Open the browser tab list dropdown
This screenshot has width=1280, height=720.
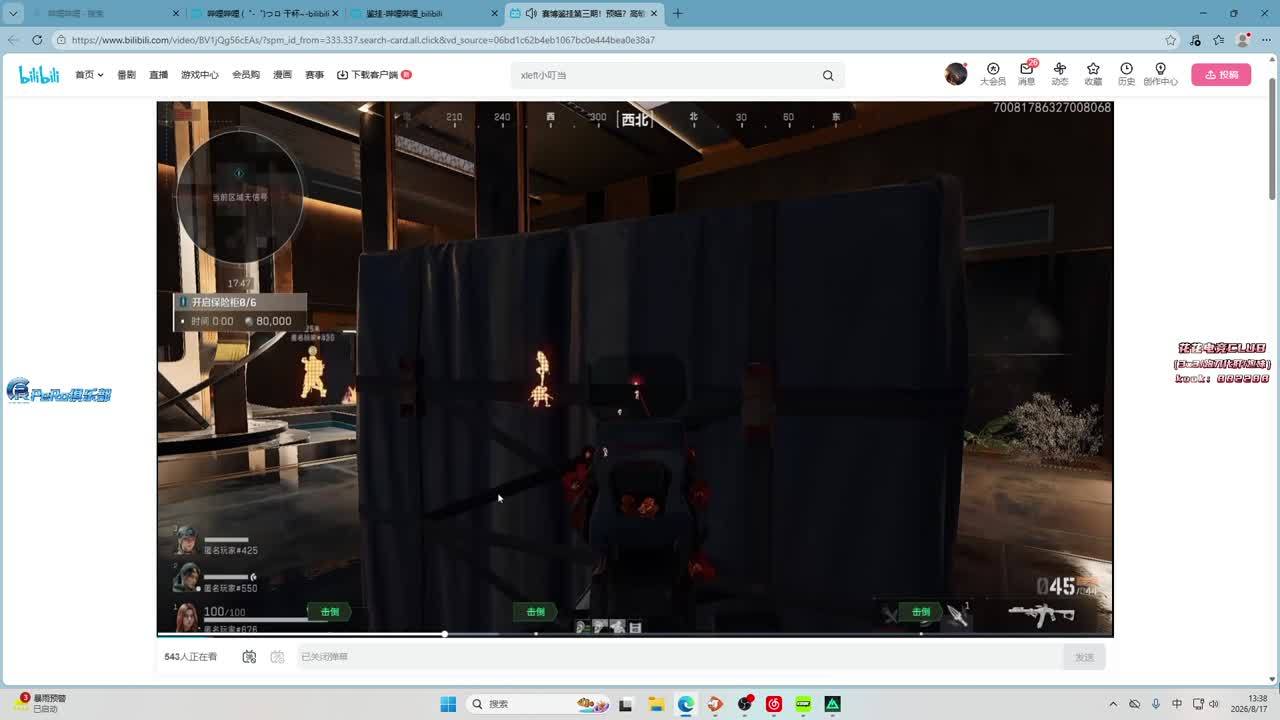pos(13,13)
